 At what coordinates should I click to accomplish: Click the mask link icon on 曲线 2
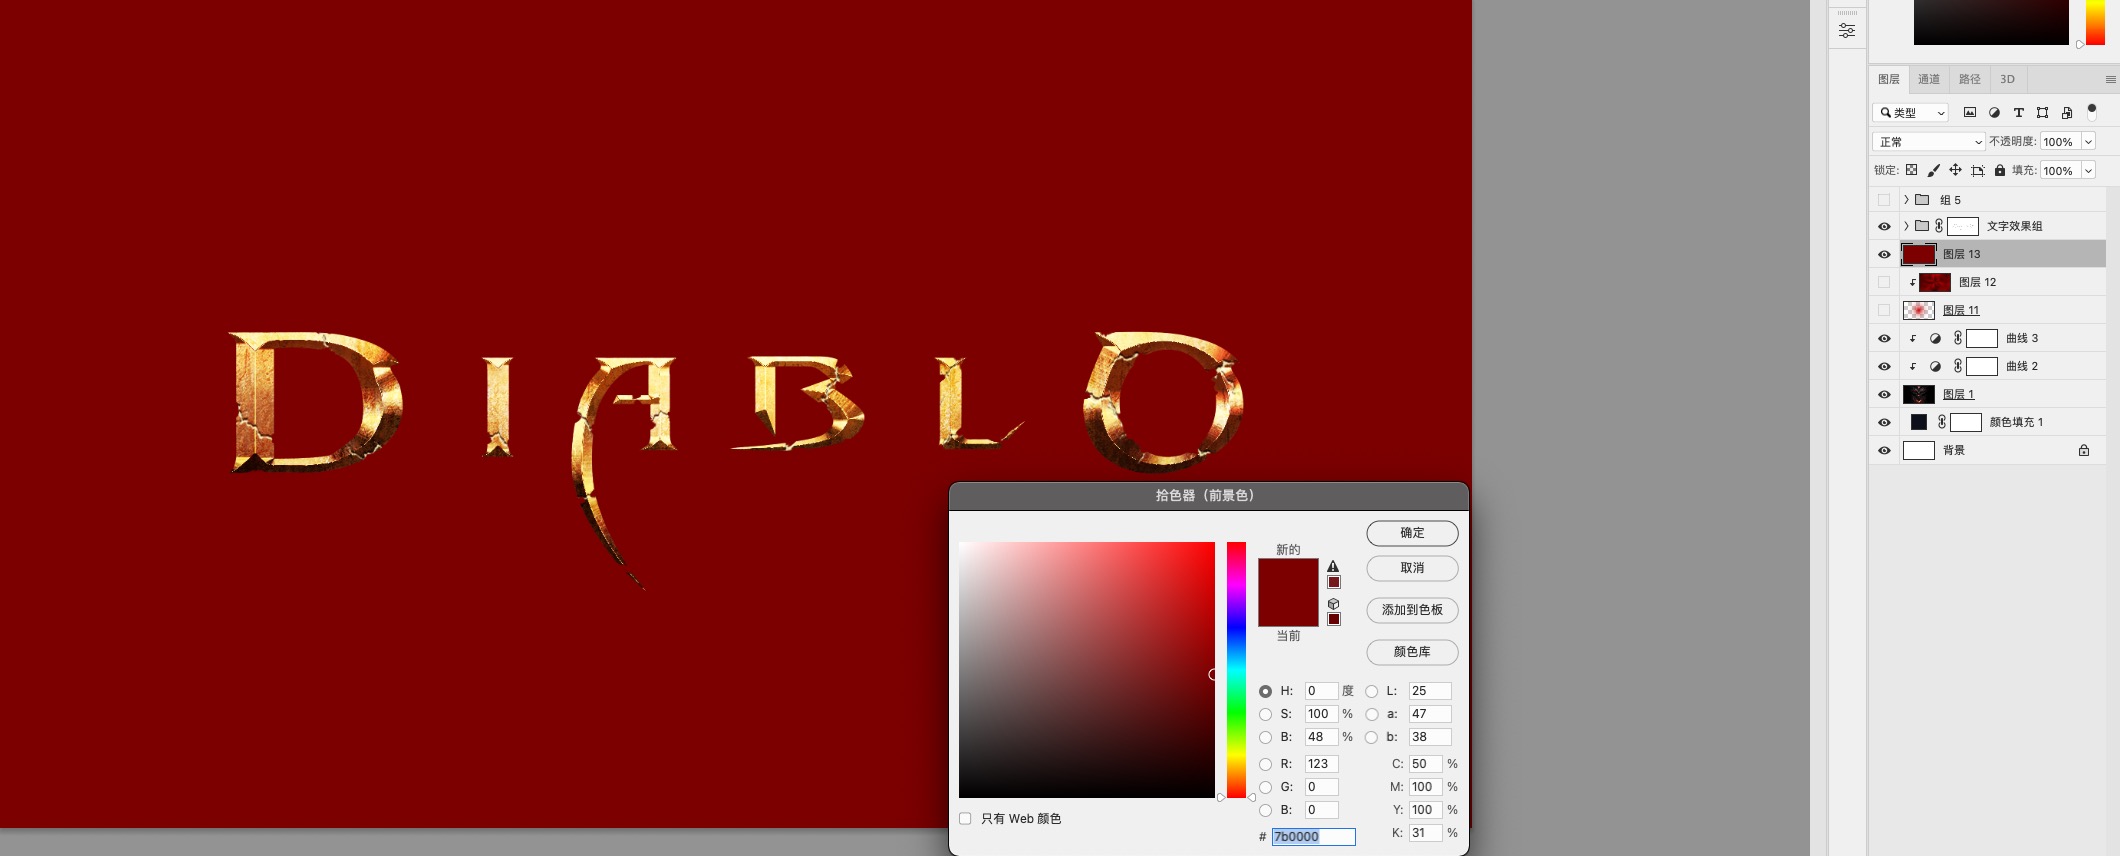[x=1958, y=366]
